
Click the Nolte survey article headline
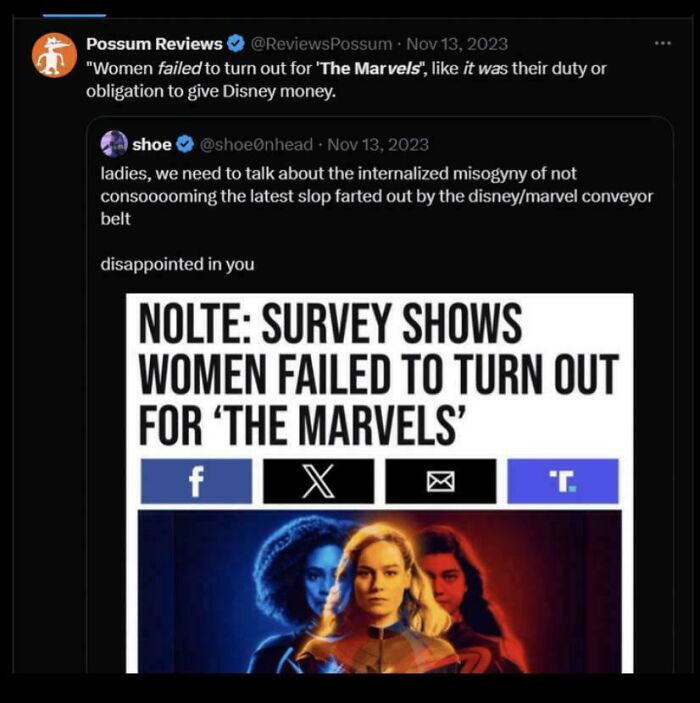point(378,374)
